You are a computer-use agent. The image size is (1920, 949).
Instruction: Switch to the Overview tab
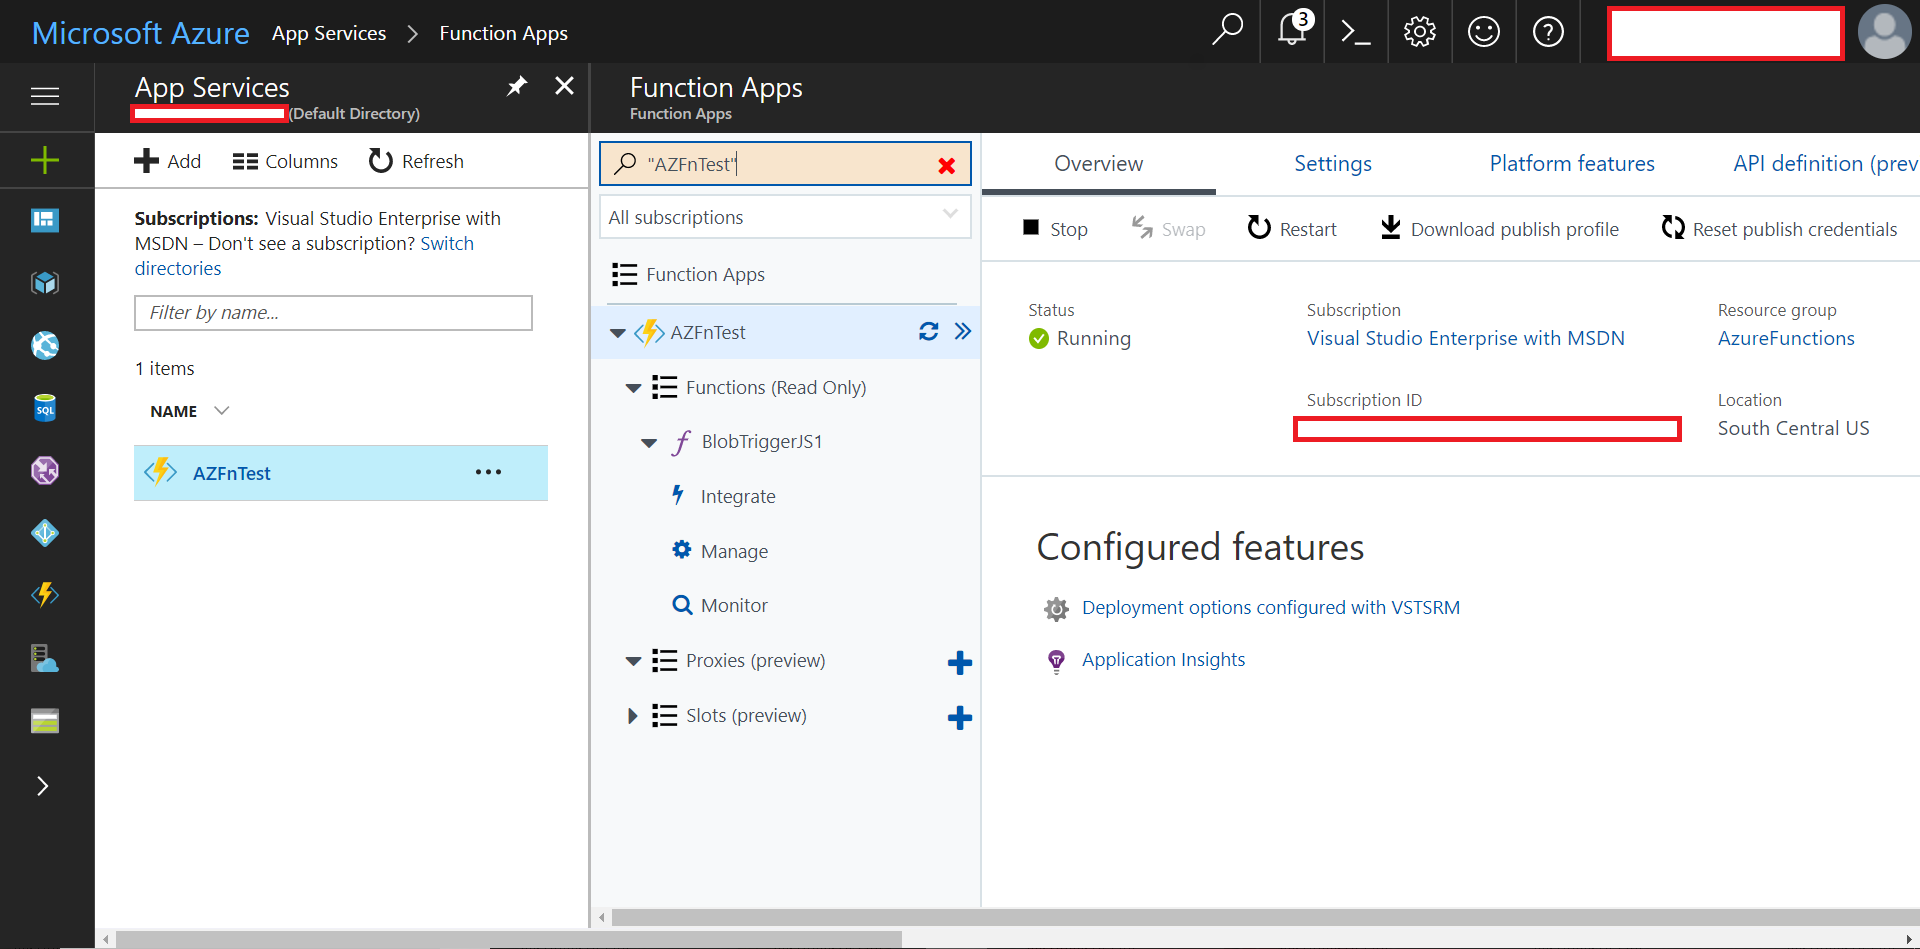click(x=1098, y=163)
